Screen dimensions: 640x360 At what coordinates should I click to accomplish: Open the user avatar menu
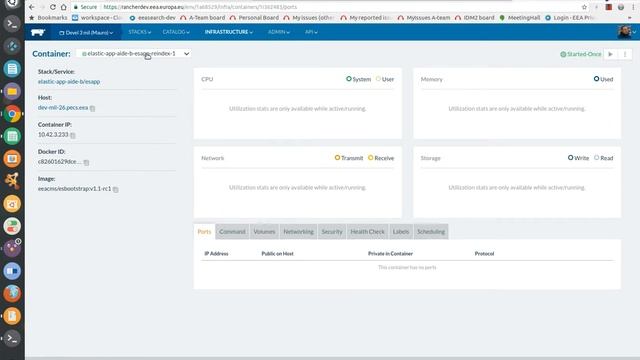[627, 32]
